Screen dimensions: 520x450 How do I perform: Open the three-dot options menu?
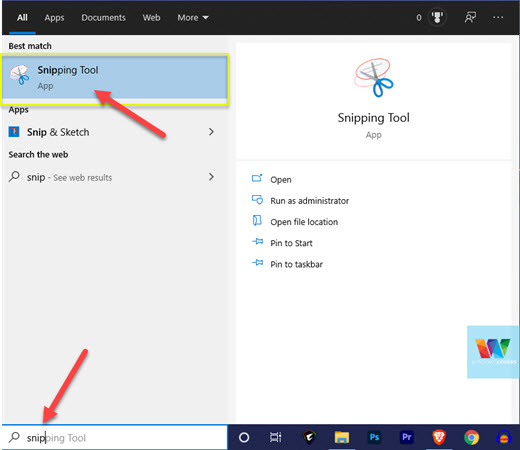(x=498, y=17)
